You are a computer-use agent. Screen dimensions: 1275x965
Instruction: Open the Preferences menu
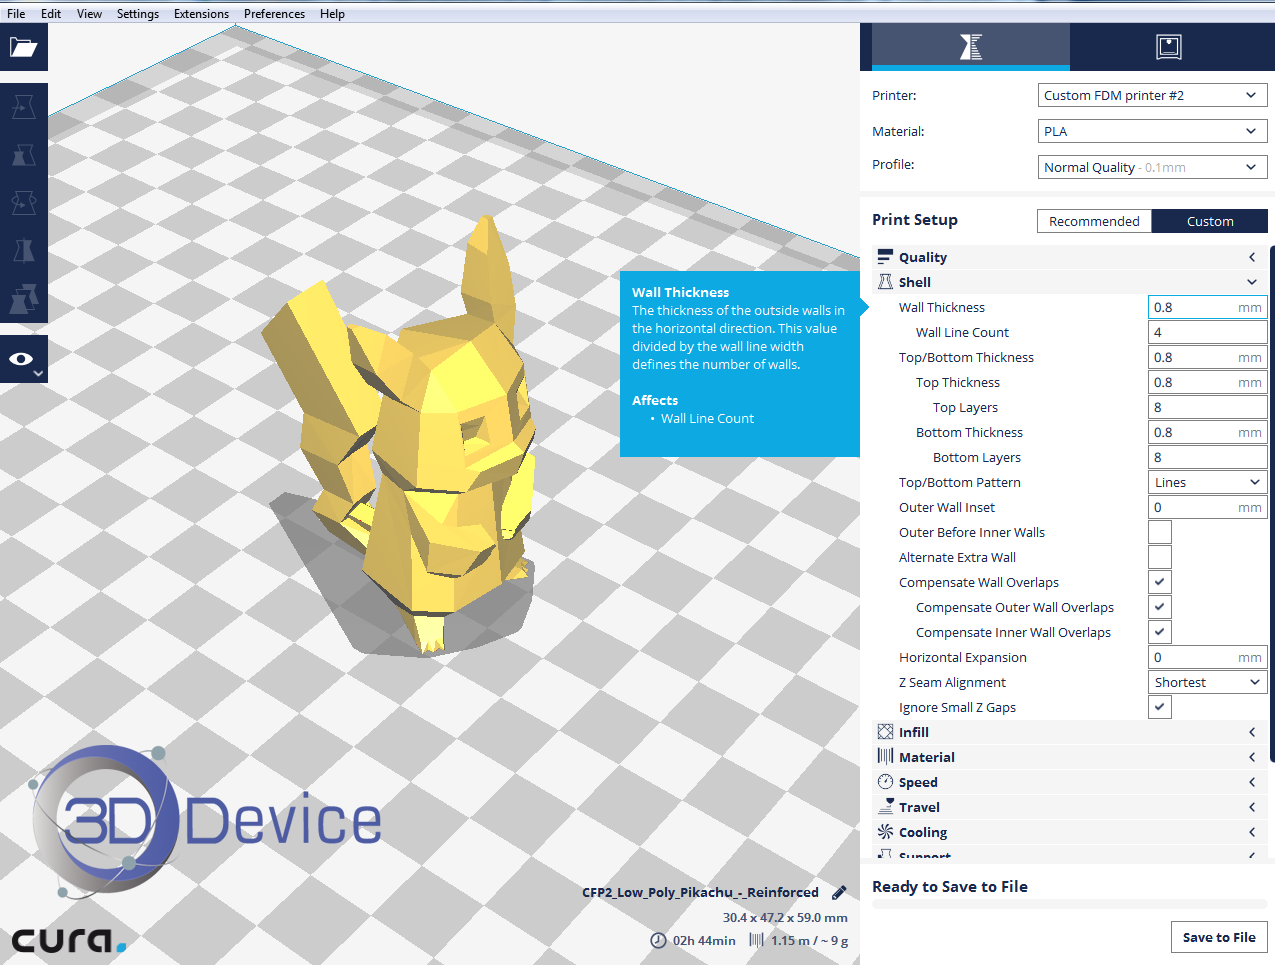coord(274,14)
